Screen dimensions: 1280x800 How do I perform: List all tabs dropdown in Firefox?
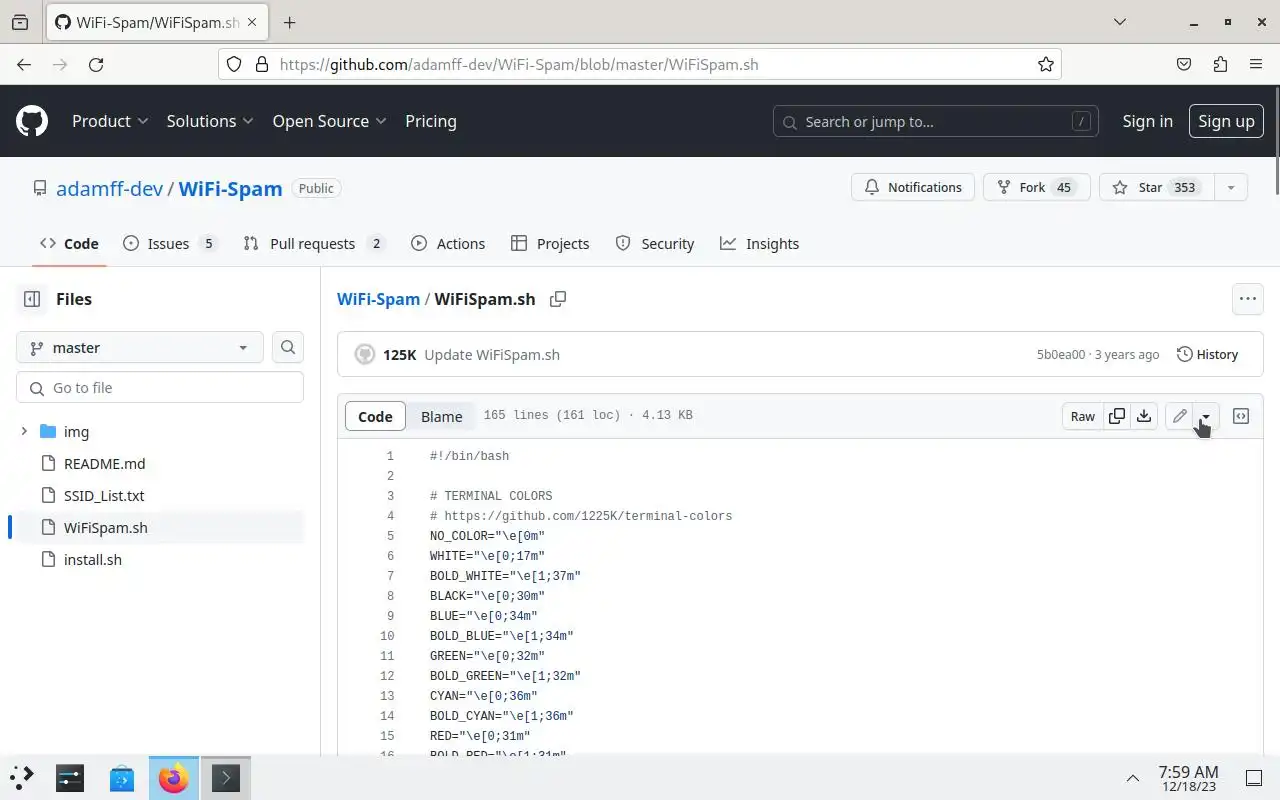click(x=1120, y=22)
